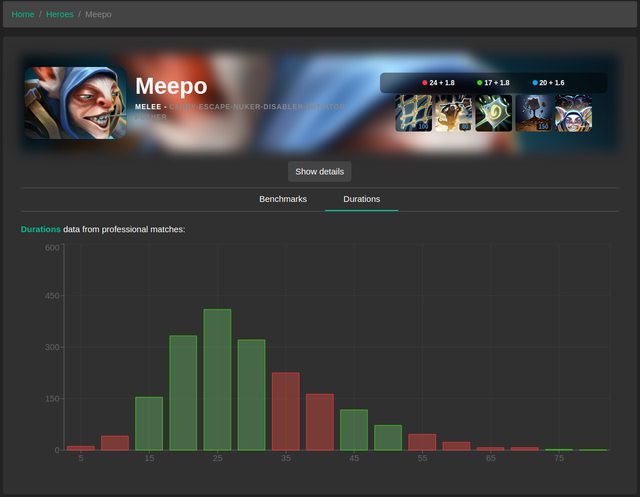
Task: Click the 5-minute duration bar
Action: [x=81, y=448]
